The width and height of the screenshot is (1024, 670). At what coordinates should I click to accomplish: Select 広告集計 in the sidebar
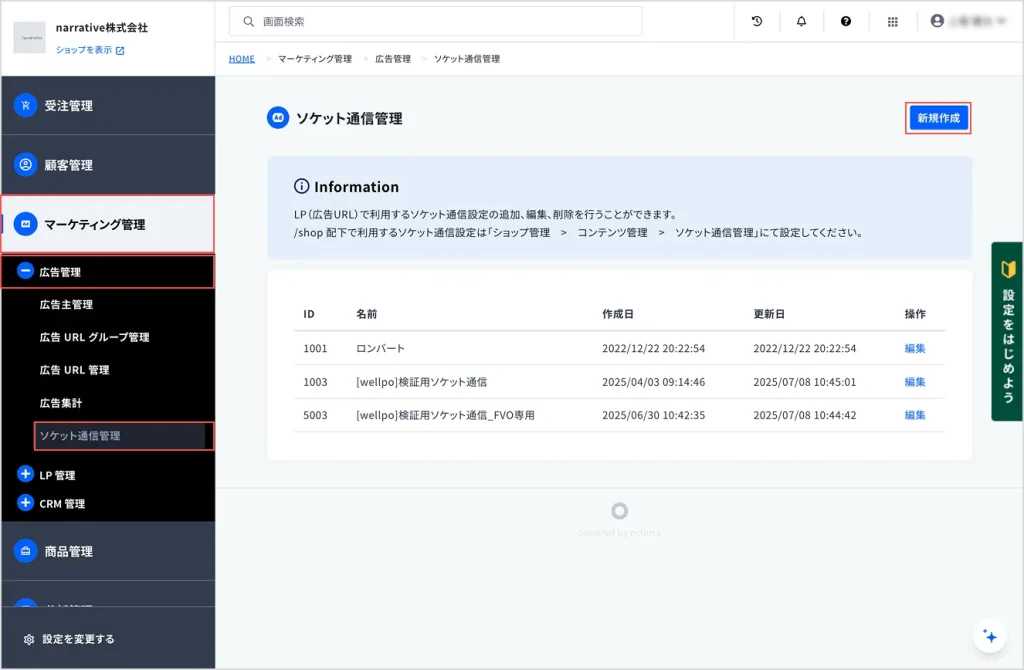click(x=61, y=403)
